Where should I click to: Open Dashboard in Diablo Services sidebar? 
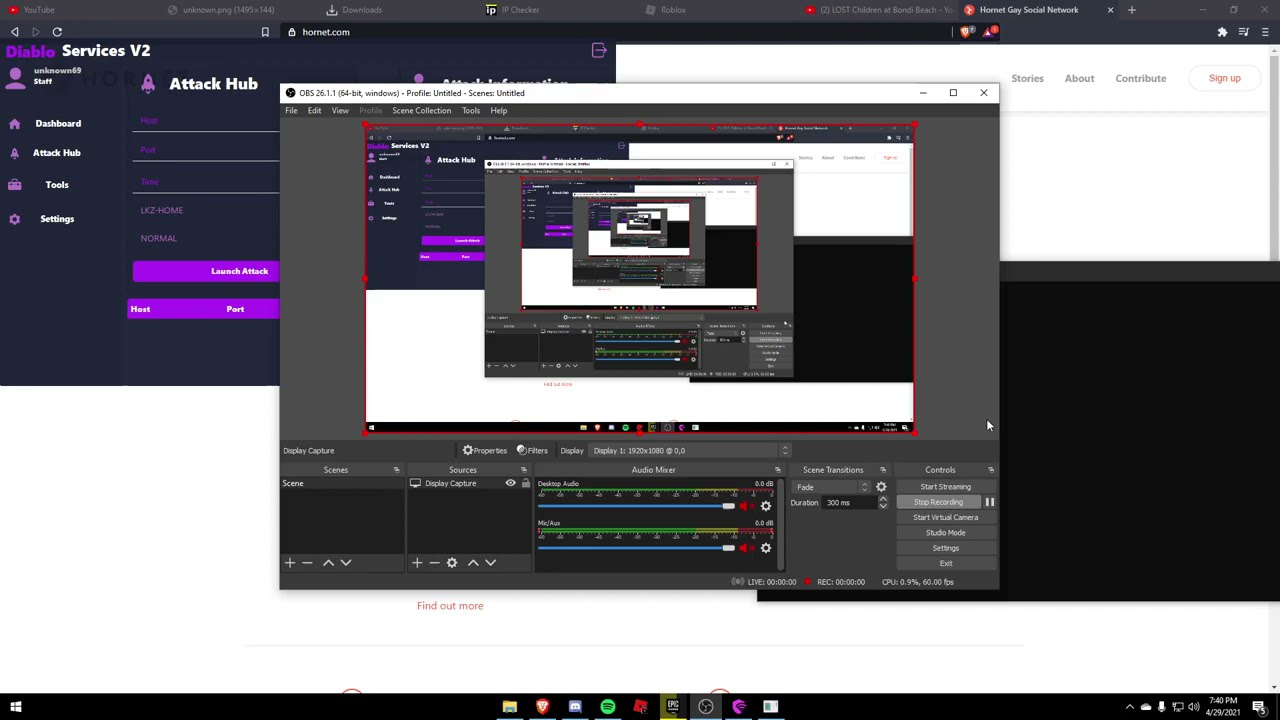click(x=58, y=123)
